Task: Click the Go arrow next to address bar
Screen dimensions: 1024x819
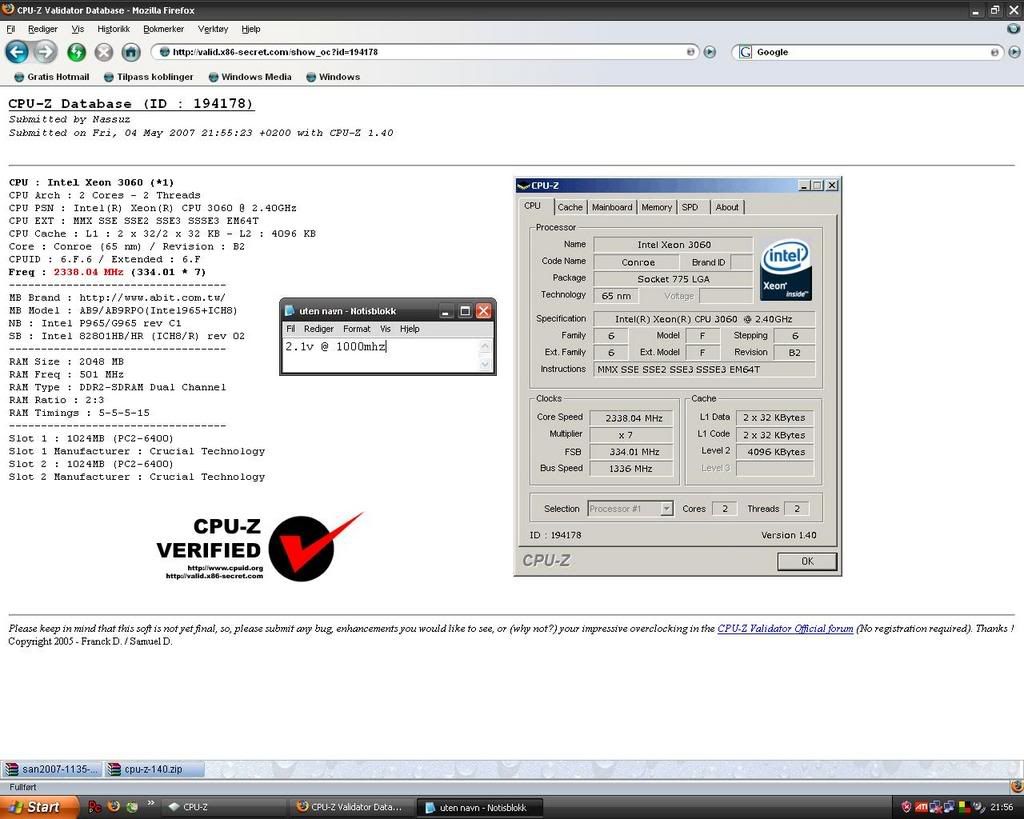Action: pyautogui.click(x=710, y=52)
